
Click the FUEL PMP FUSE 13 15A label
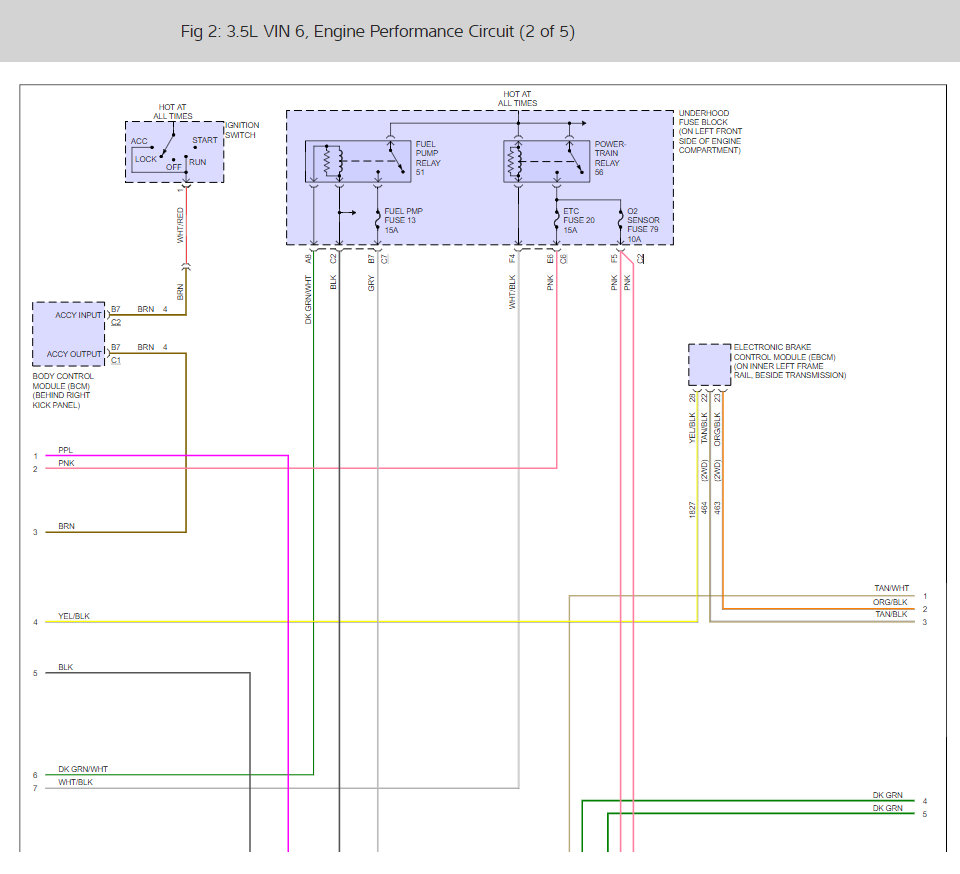(x=403, y=220)
